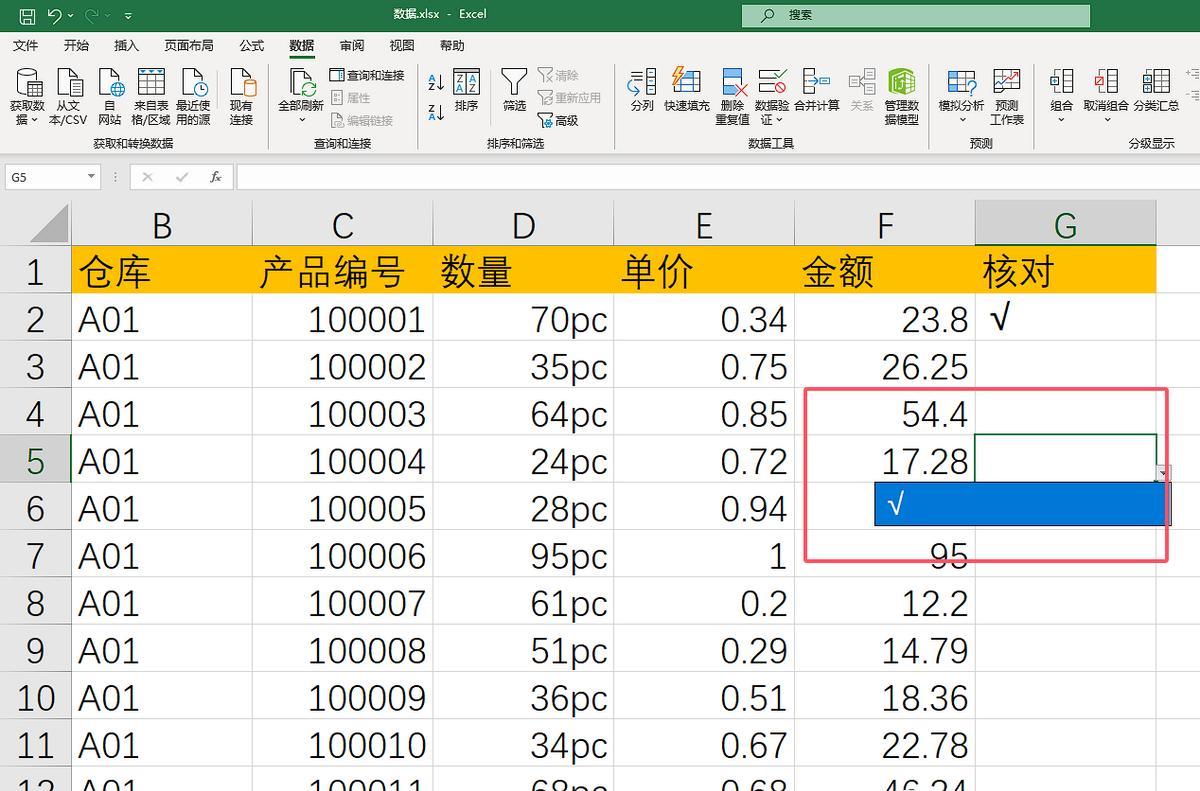The image size is (1200, 791).
Task: Click cell with value 70pc
Action: [x=523, y=318]
